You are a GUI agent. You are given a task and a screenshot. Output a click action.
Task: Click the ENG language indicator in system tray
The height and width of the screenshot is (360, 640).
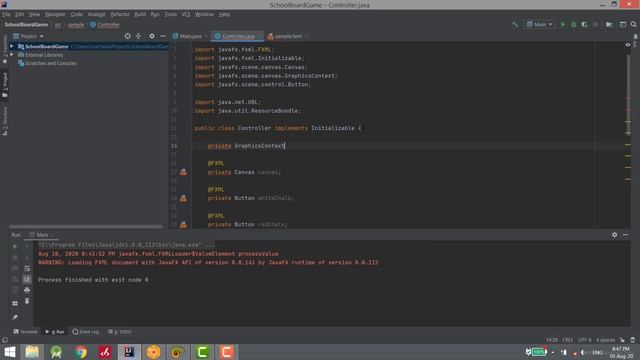(597, 352)
